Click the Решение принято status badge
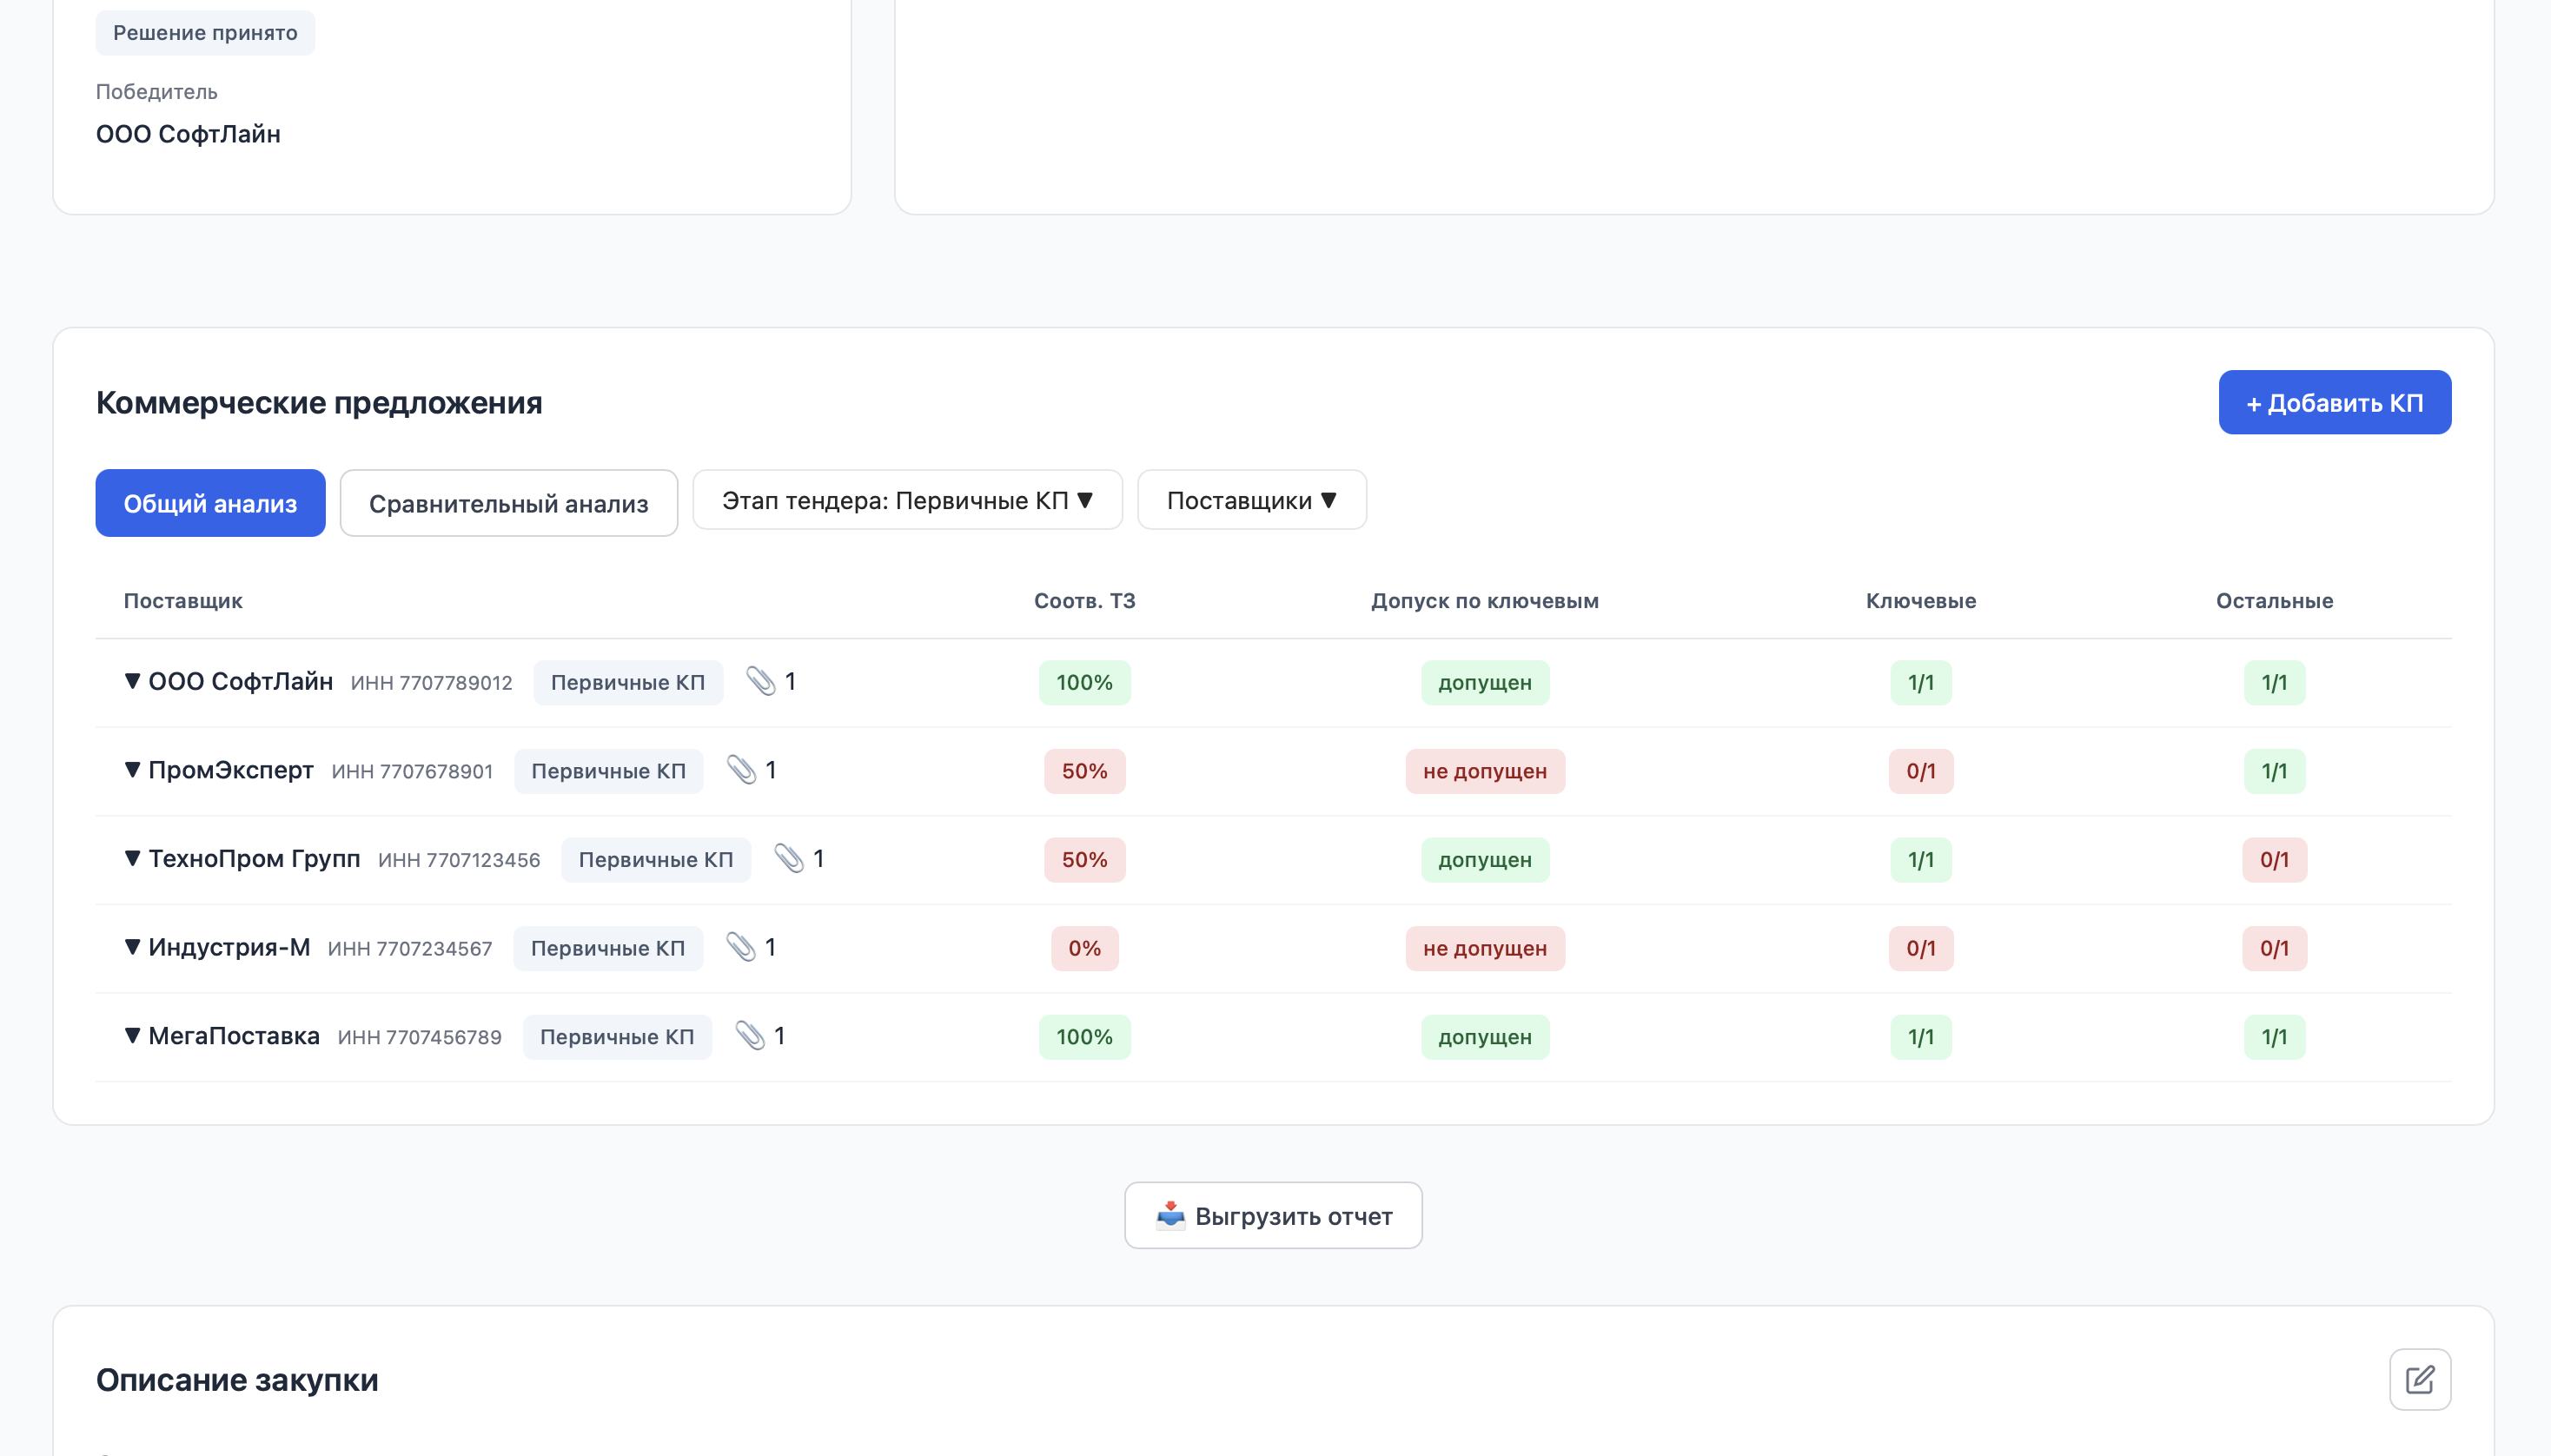The height and width of the screenshot is (1456, 2551). [x=205, y=32]
